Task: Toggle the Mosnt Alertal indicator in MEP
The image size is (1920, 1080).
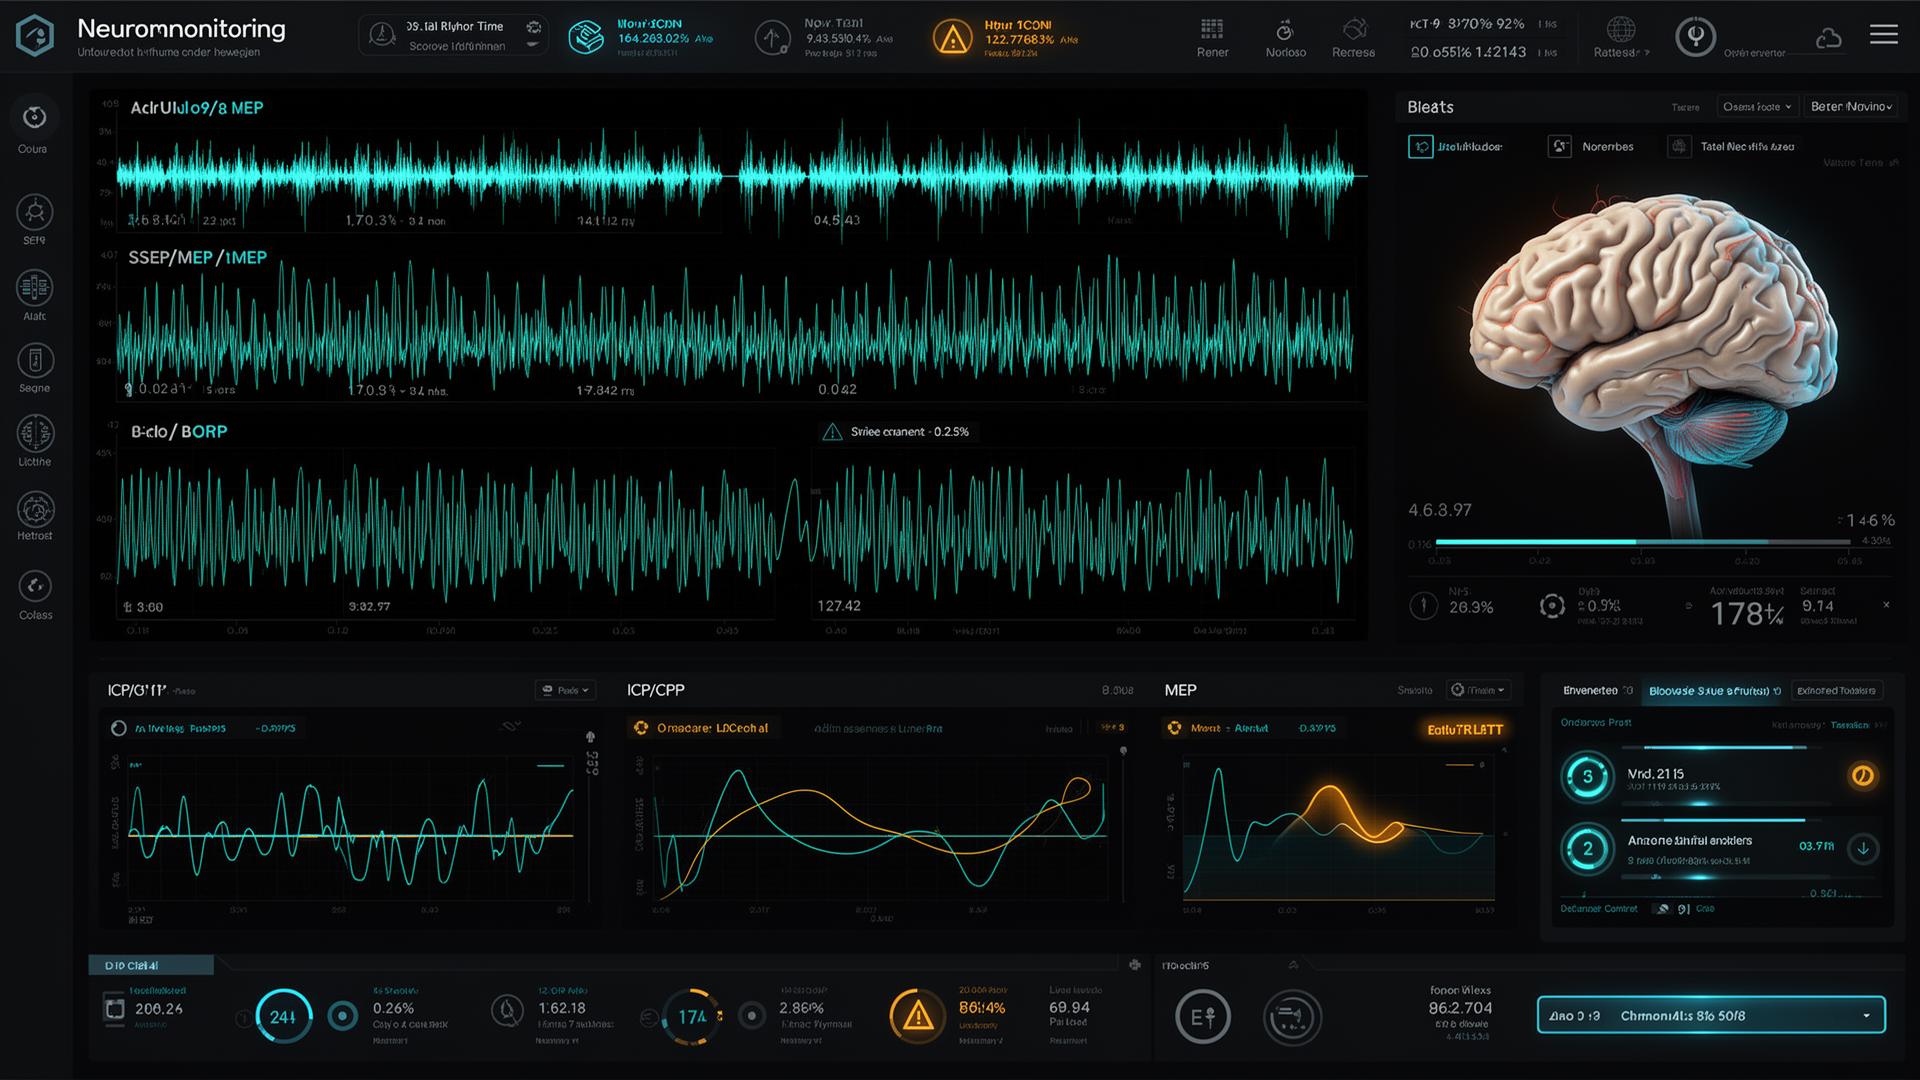Action: pyautogui.click(x=1174, y=728)
